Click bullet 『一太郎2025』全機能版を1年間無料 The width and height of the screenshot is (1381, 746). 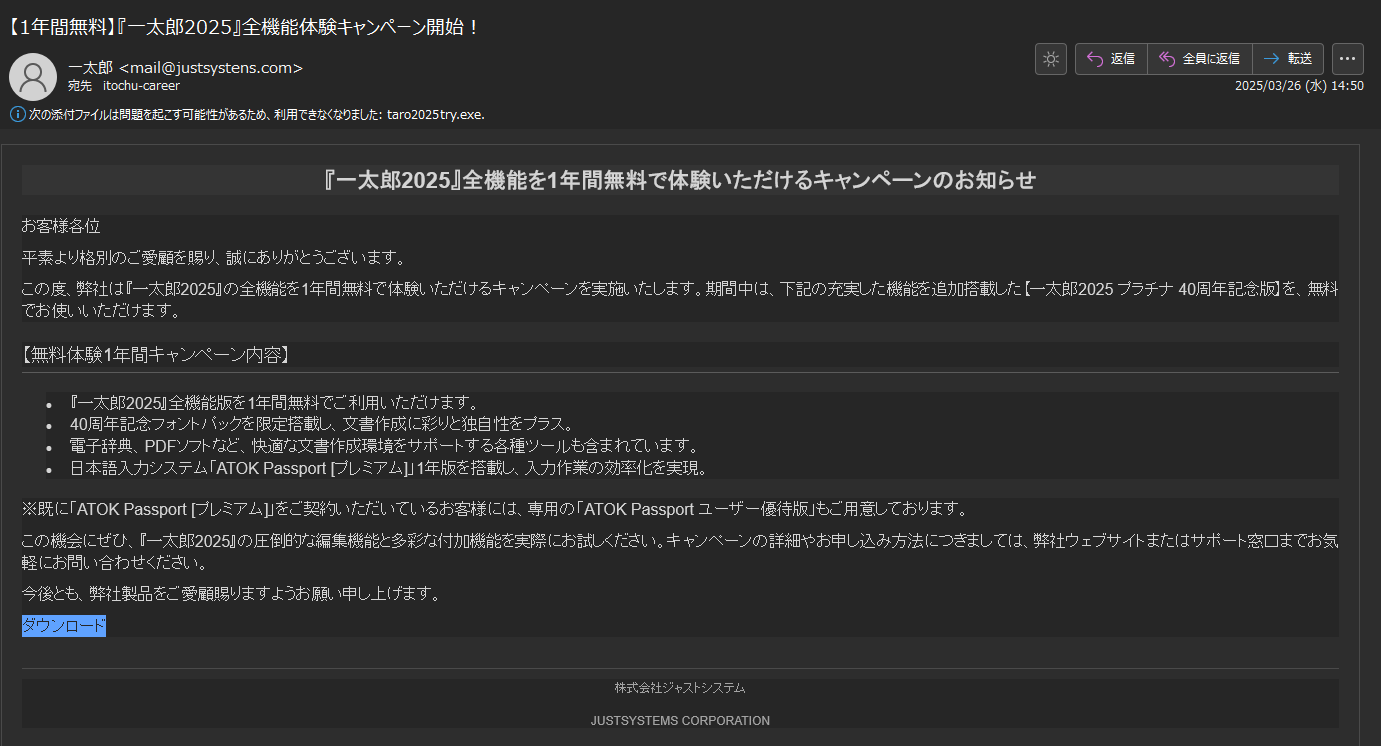point(275,402)
